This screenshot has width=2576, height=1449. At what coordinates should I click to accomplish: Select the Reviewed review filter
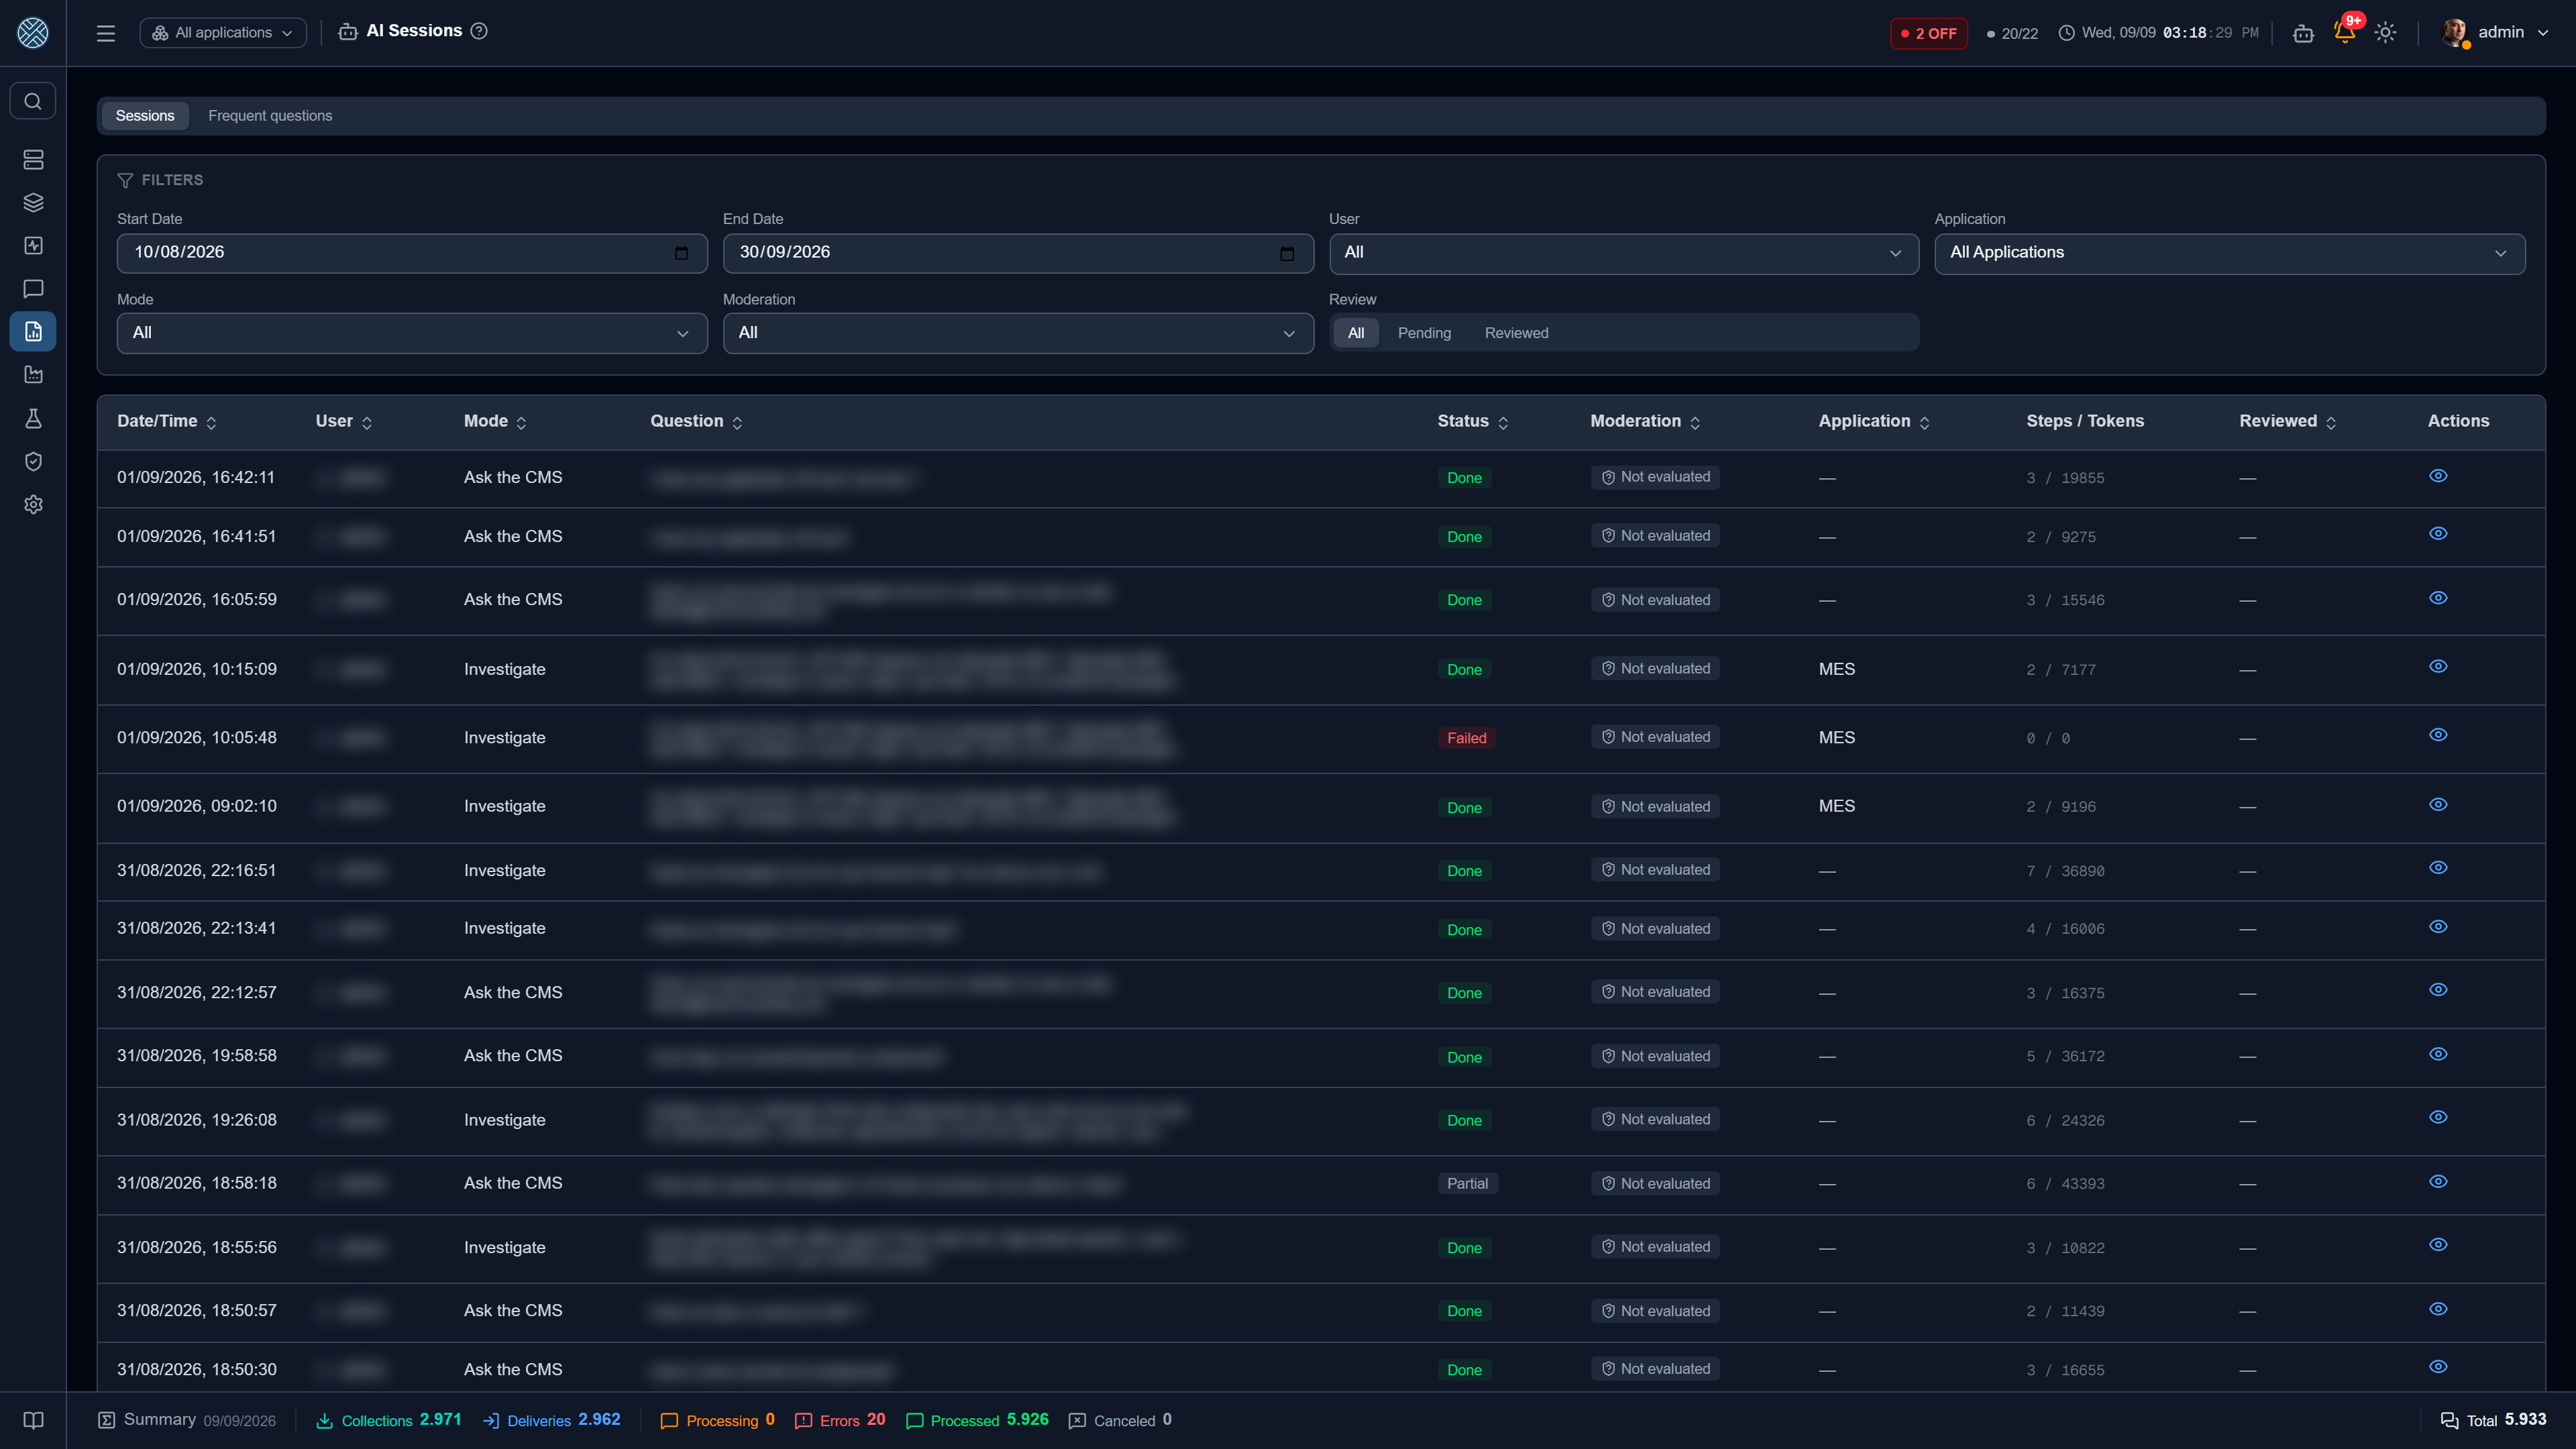[x=1516, y=333]
